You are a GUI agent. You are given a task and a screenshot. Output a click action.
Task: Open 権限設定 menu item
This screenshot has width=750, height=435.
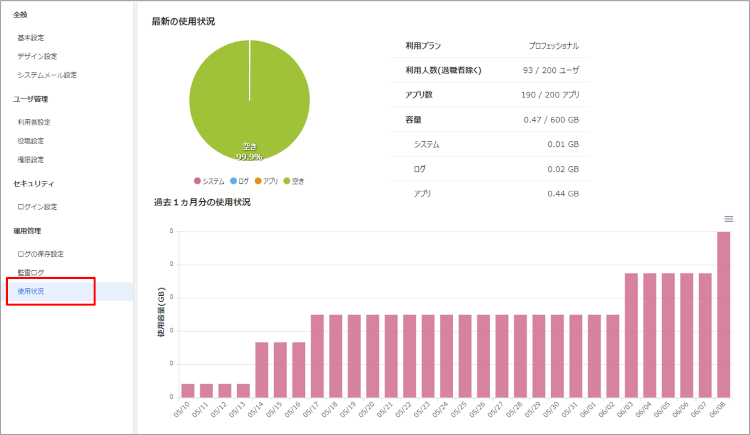31,159
